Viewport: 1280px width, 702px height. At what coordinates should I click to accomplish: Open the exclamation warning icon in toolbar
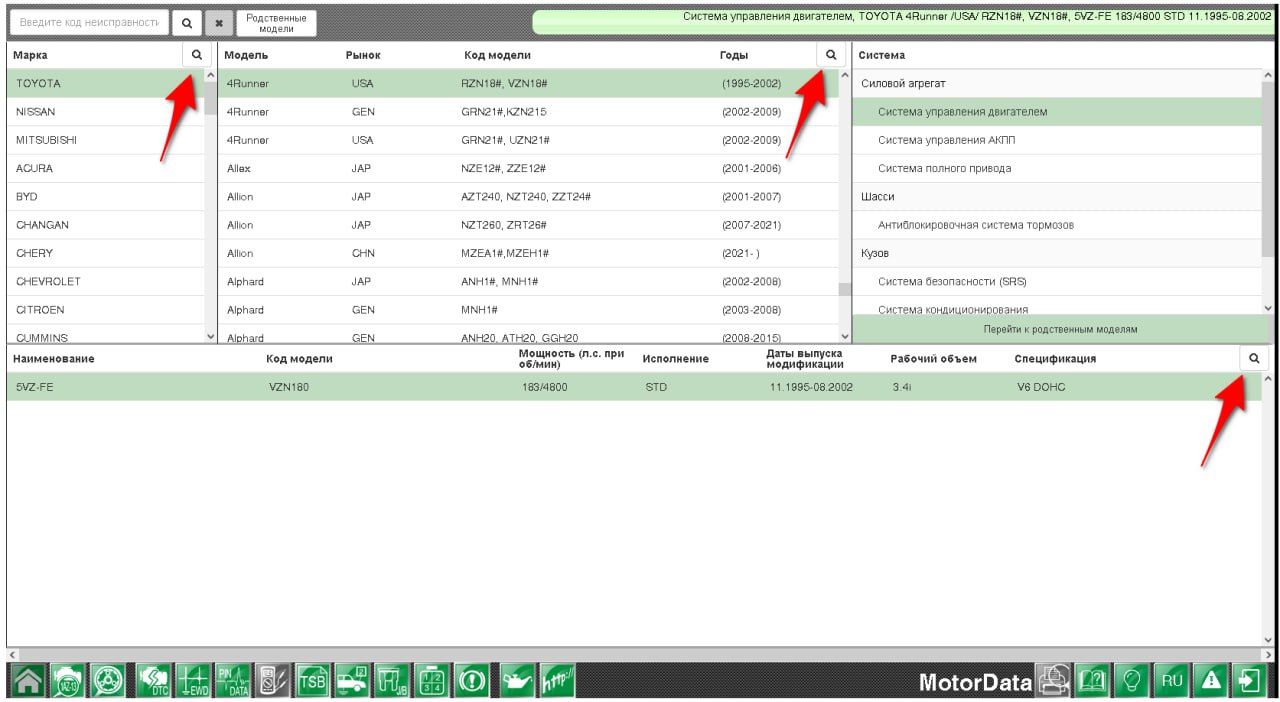pos(471,681)
